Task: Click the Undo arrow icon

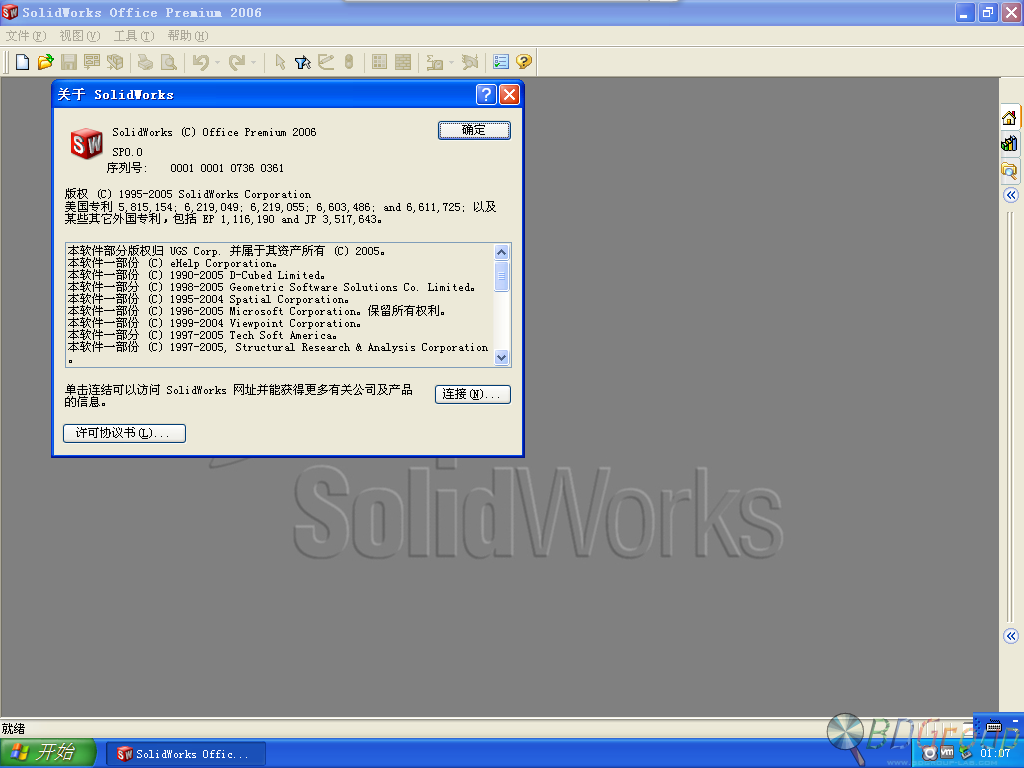Action: (200, 62)
